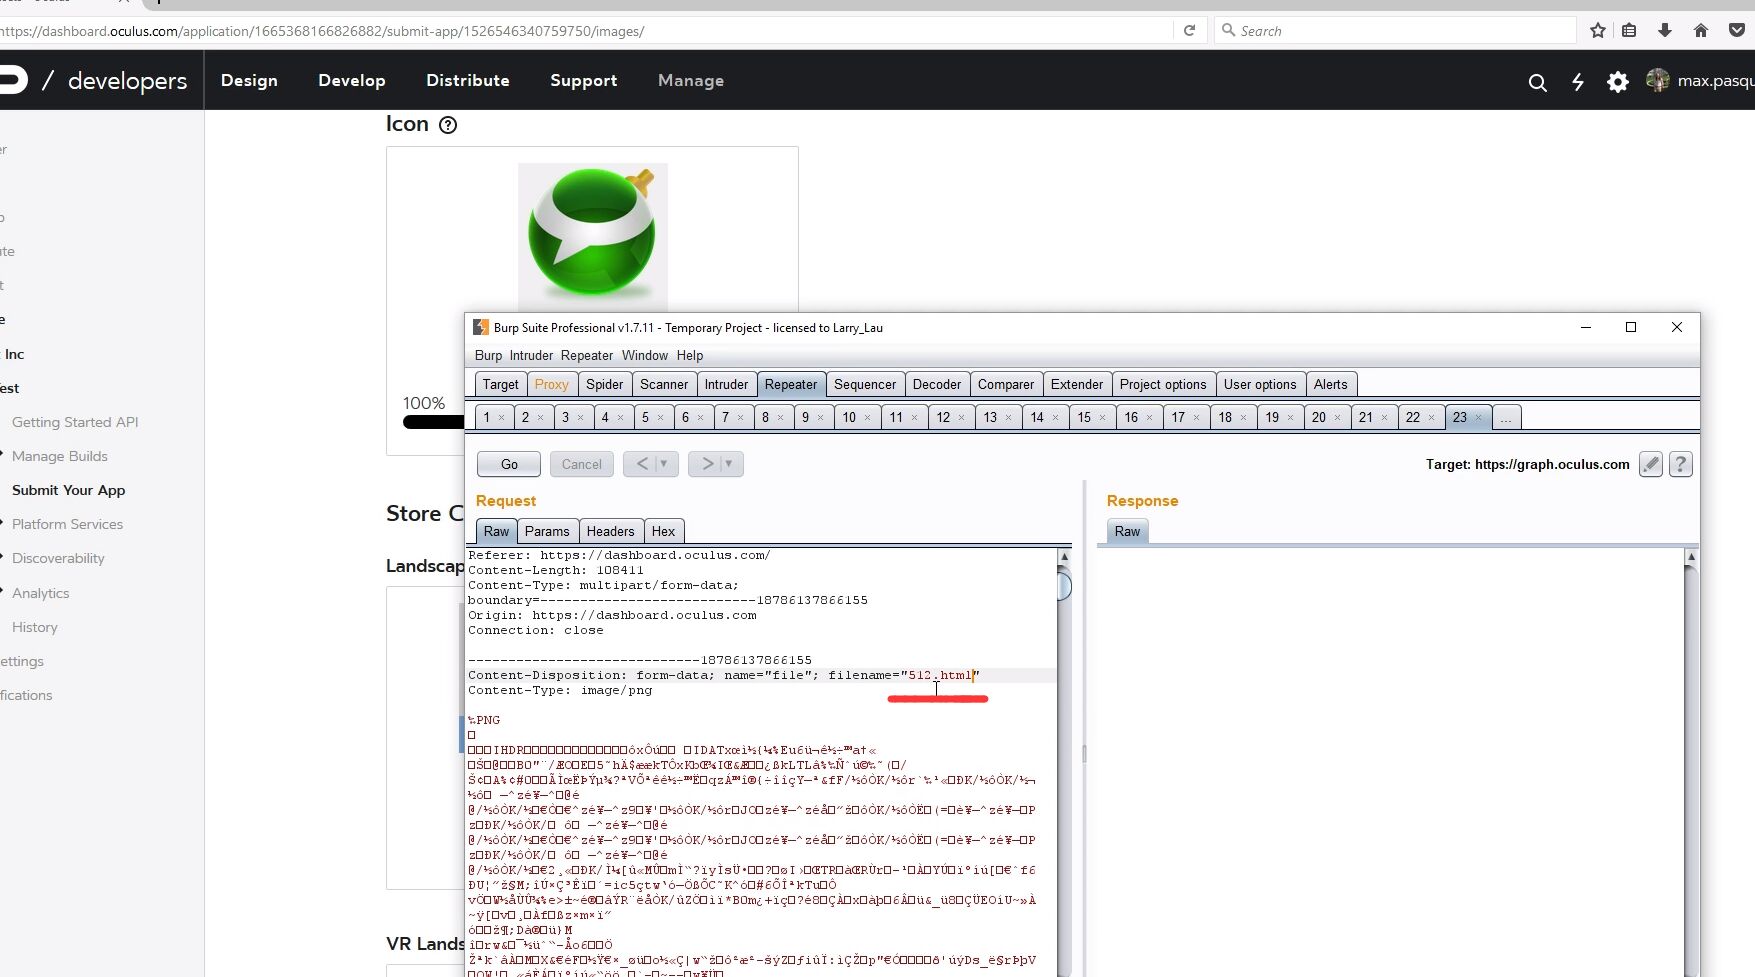Open the browser library icon
The height and width of the screenshot is (977, 1755).
[x=1629, y=31]
